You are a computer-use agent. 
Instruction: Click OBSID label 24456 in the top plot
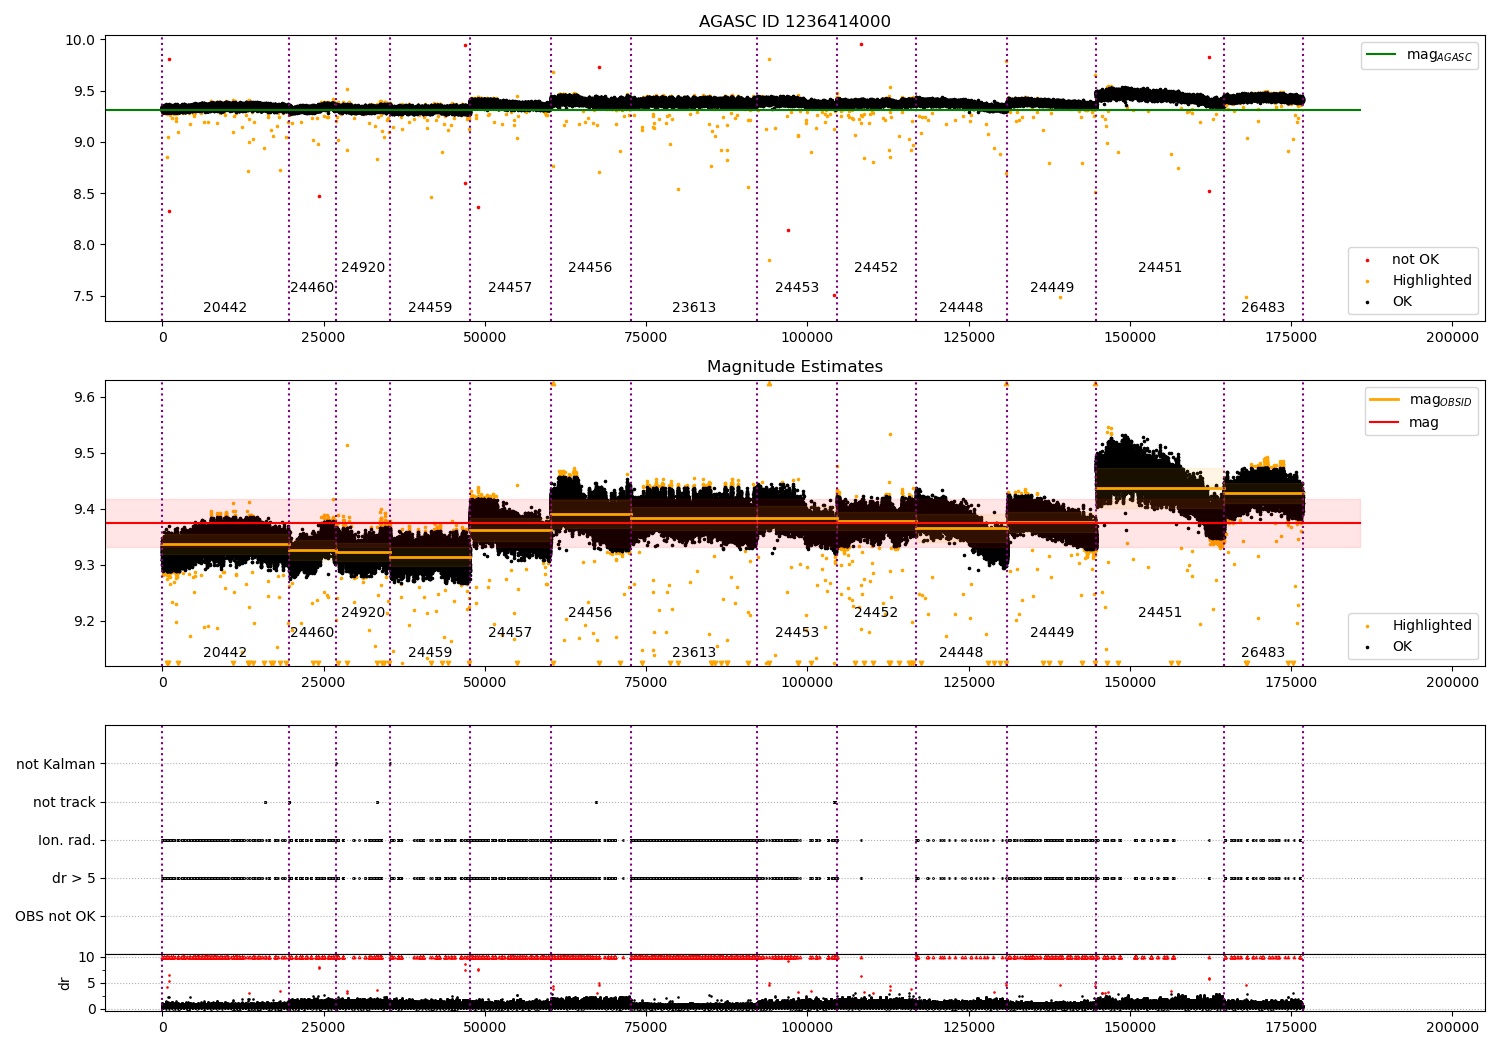(x=590, y=268)
